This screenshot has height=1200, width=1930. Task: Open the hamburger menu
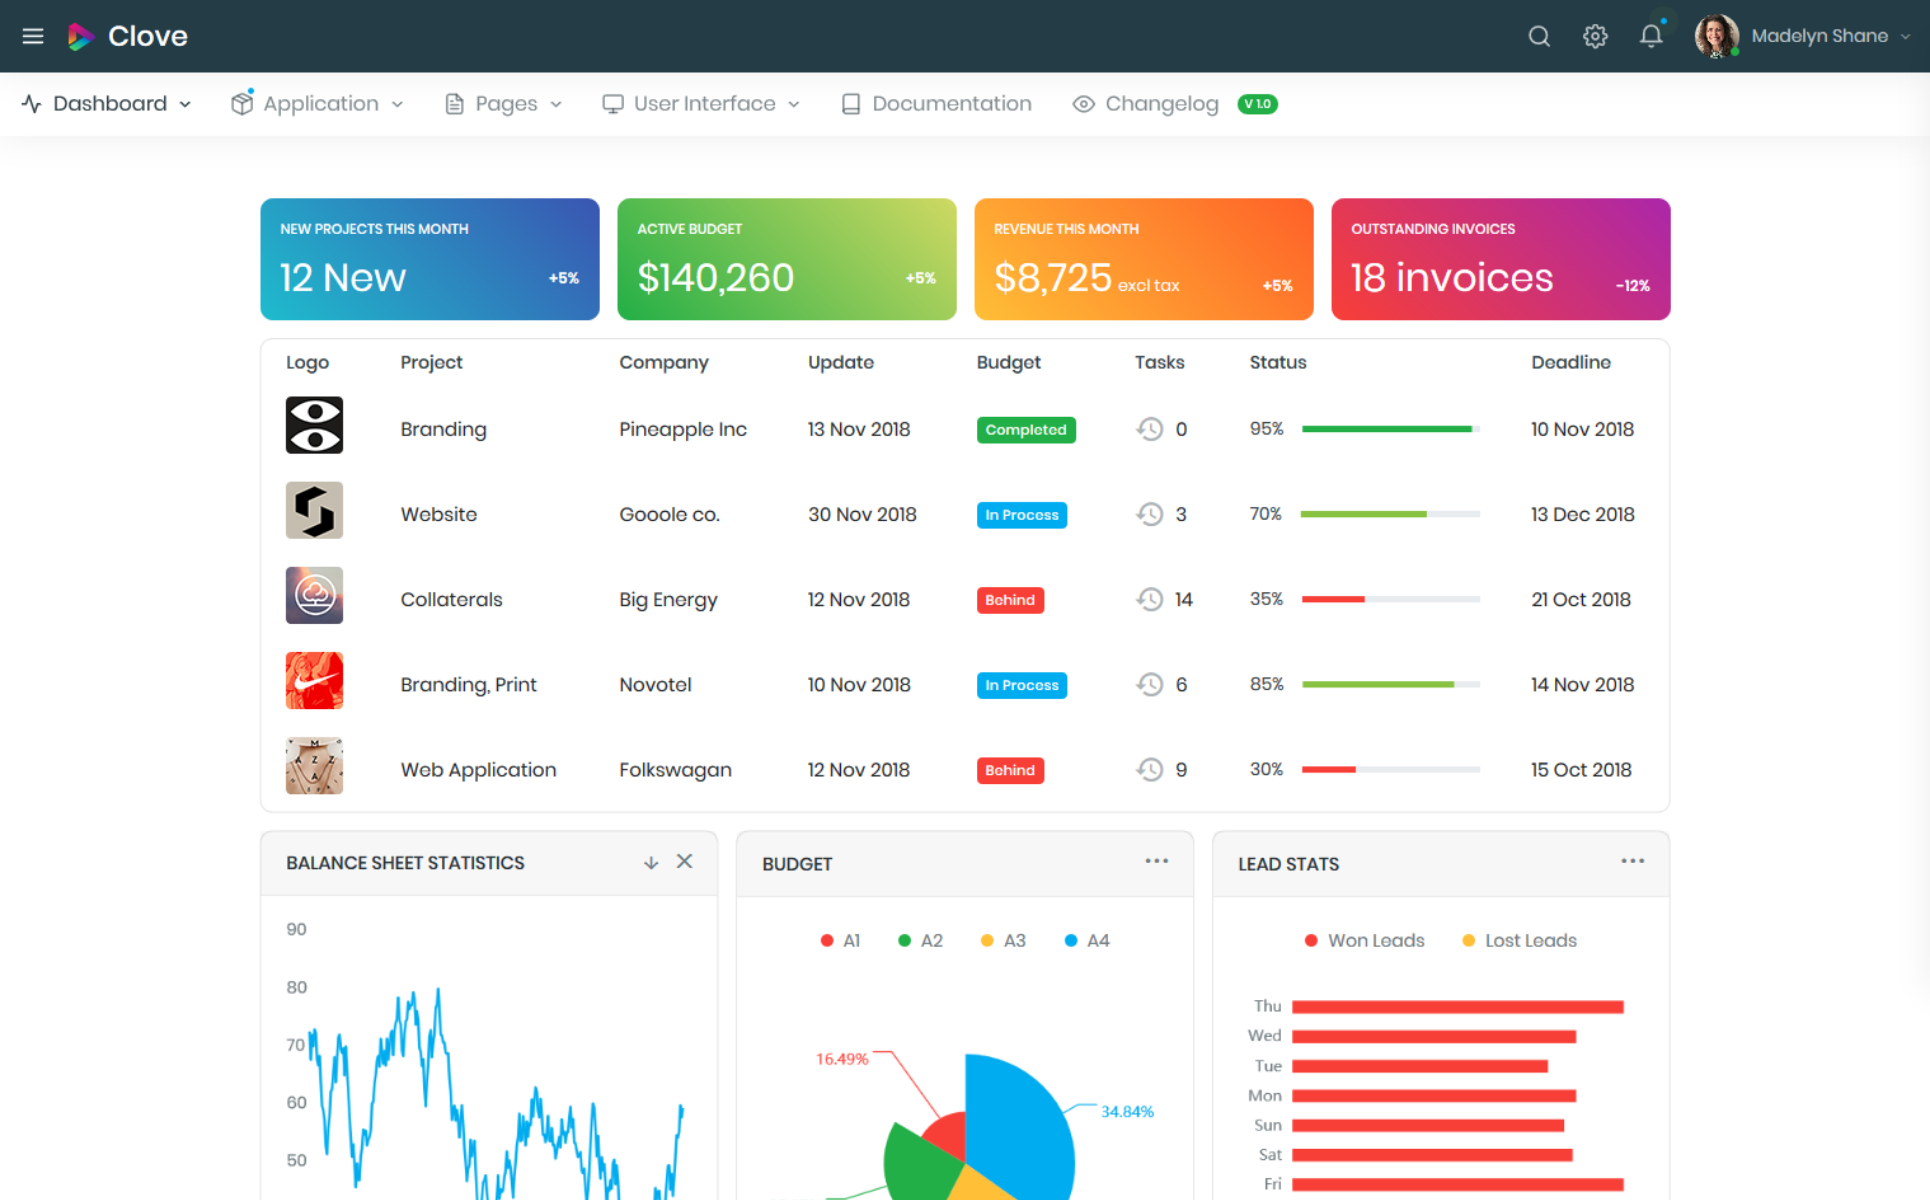(33, 36)
